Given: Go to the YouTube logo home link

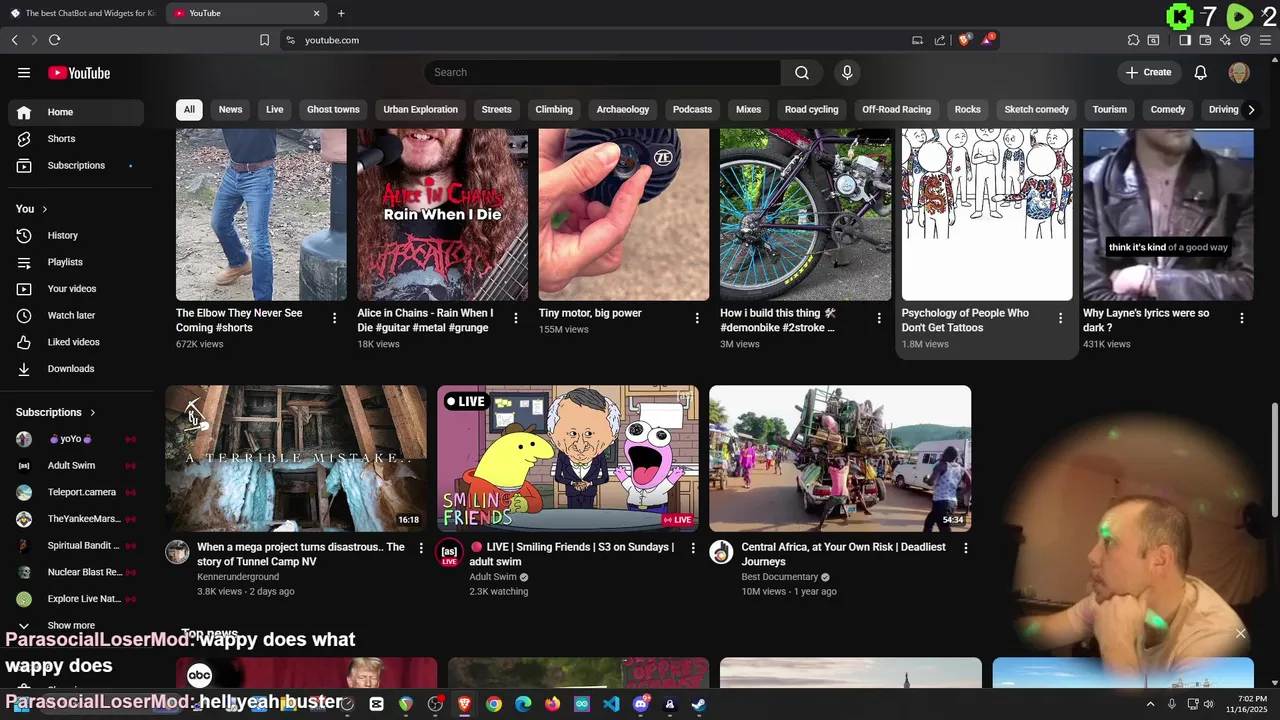Looking at the screenshot, I should [x=79, y=72].
